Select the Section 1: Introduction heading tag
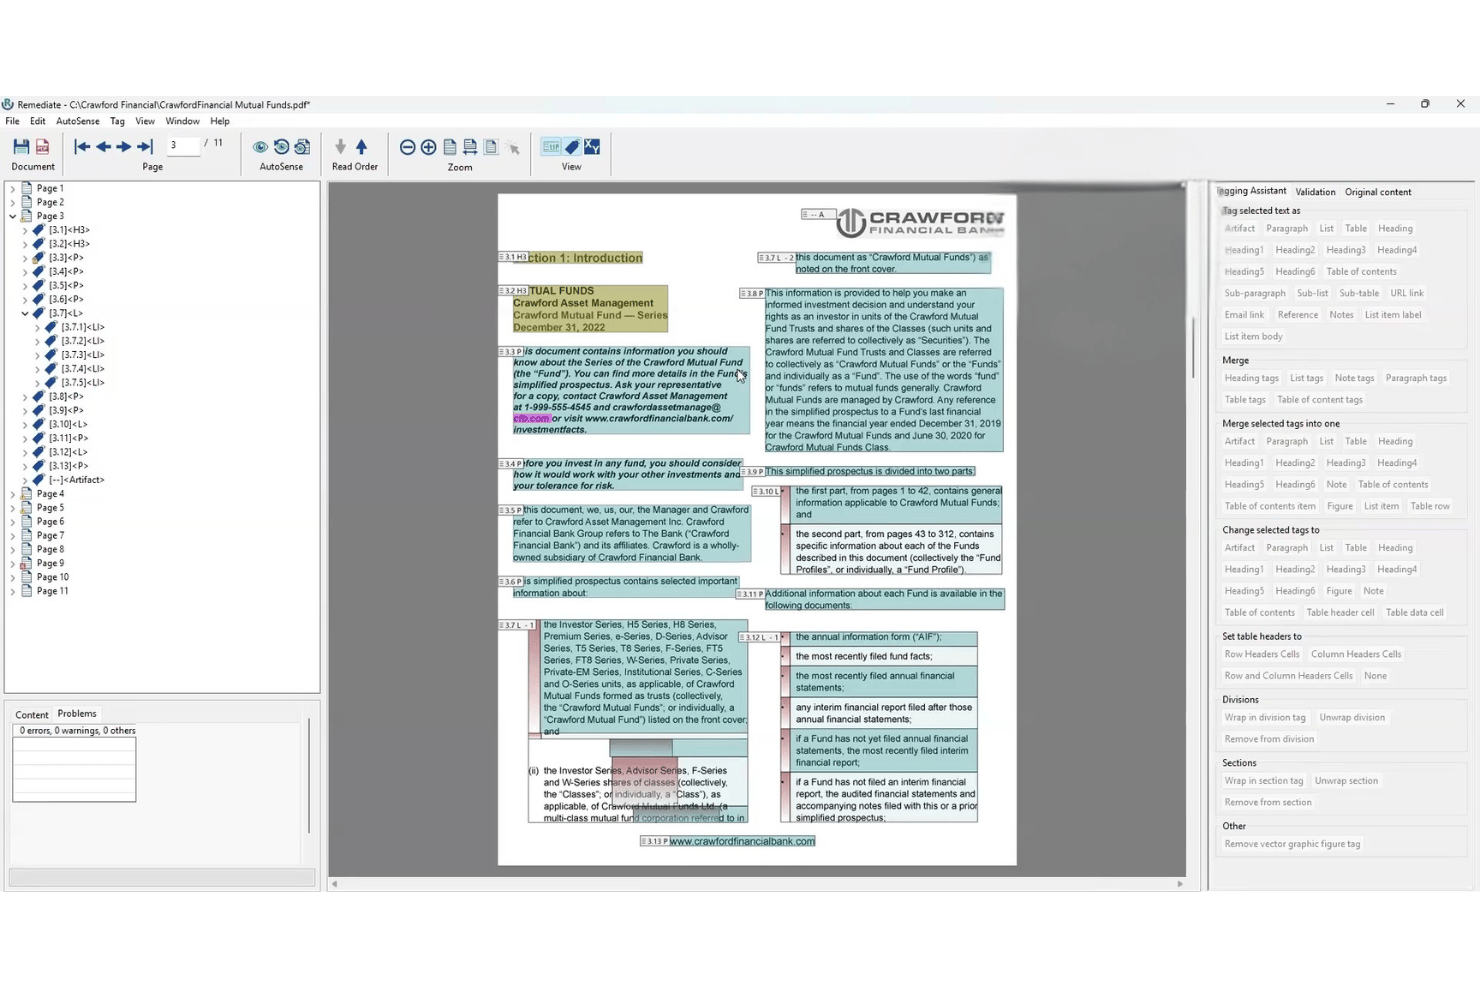 578,258
